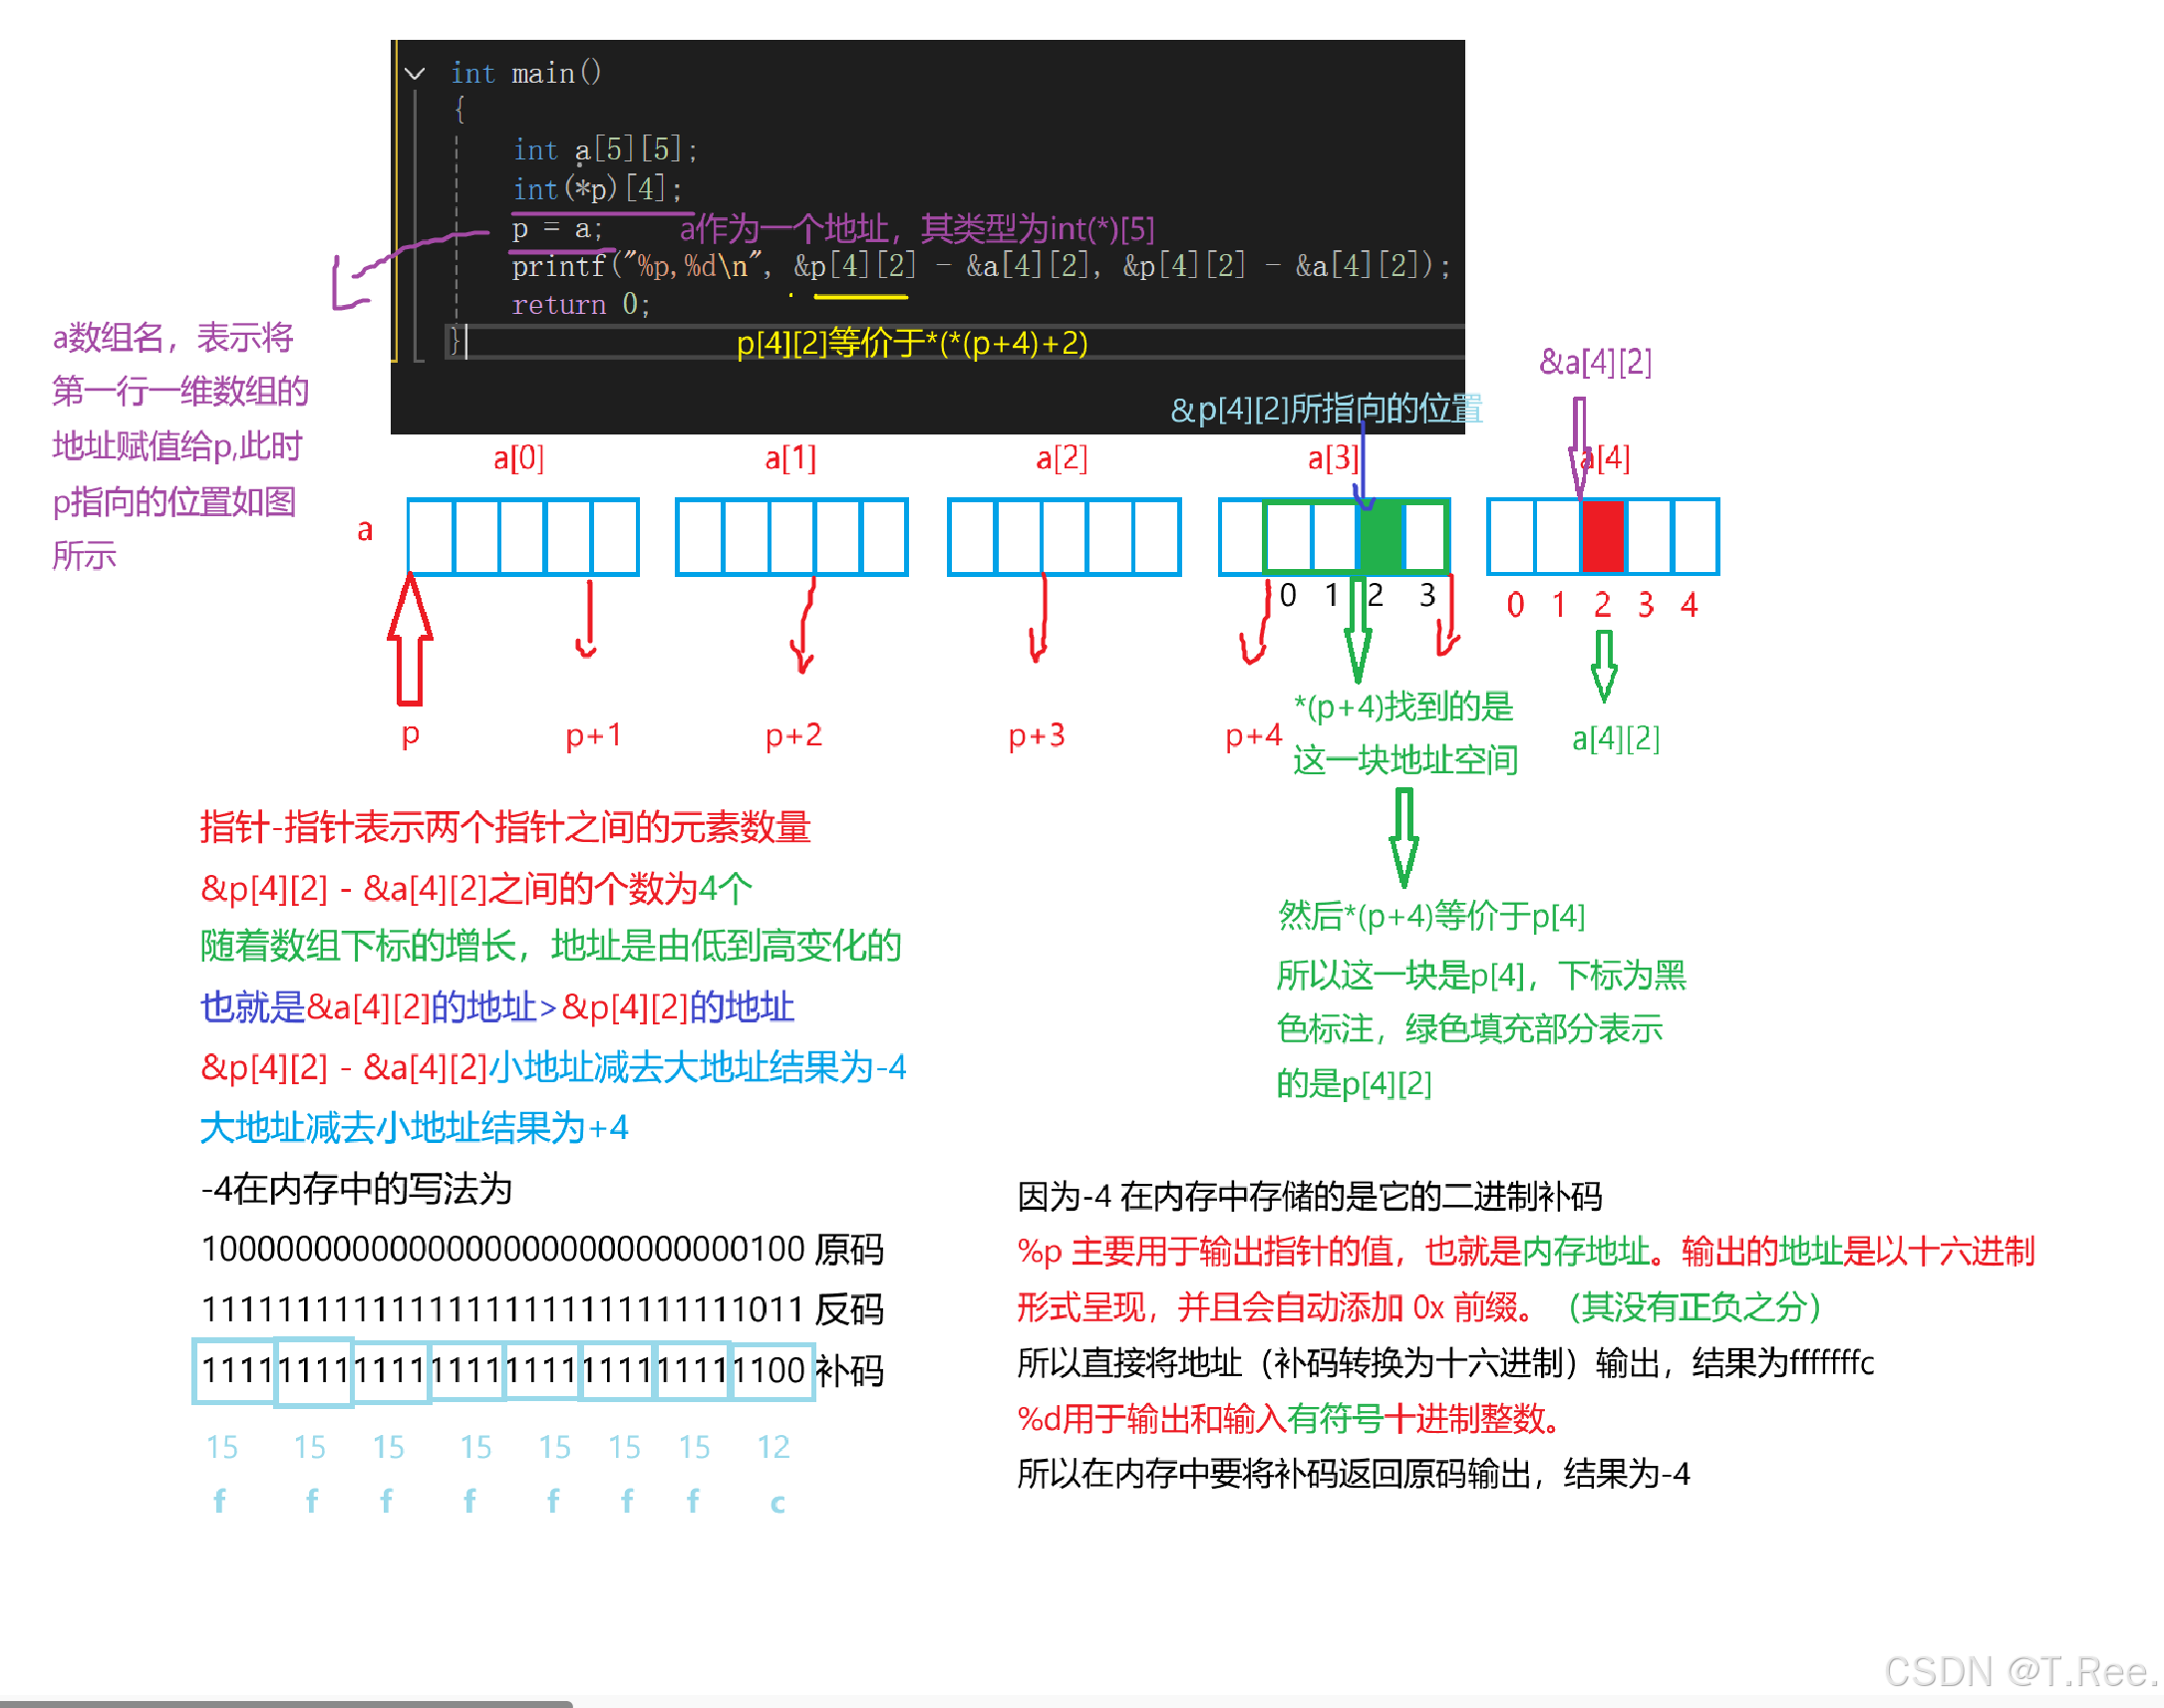Click the yellow p[4][2]等价于*(*(p+4)+2) annotation
Image resolution: width=2164 pixels, height=1708 pixels.
[x=911, y=343]
